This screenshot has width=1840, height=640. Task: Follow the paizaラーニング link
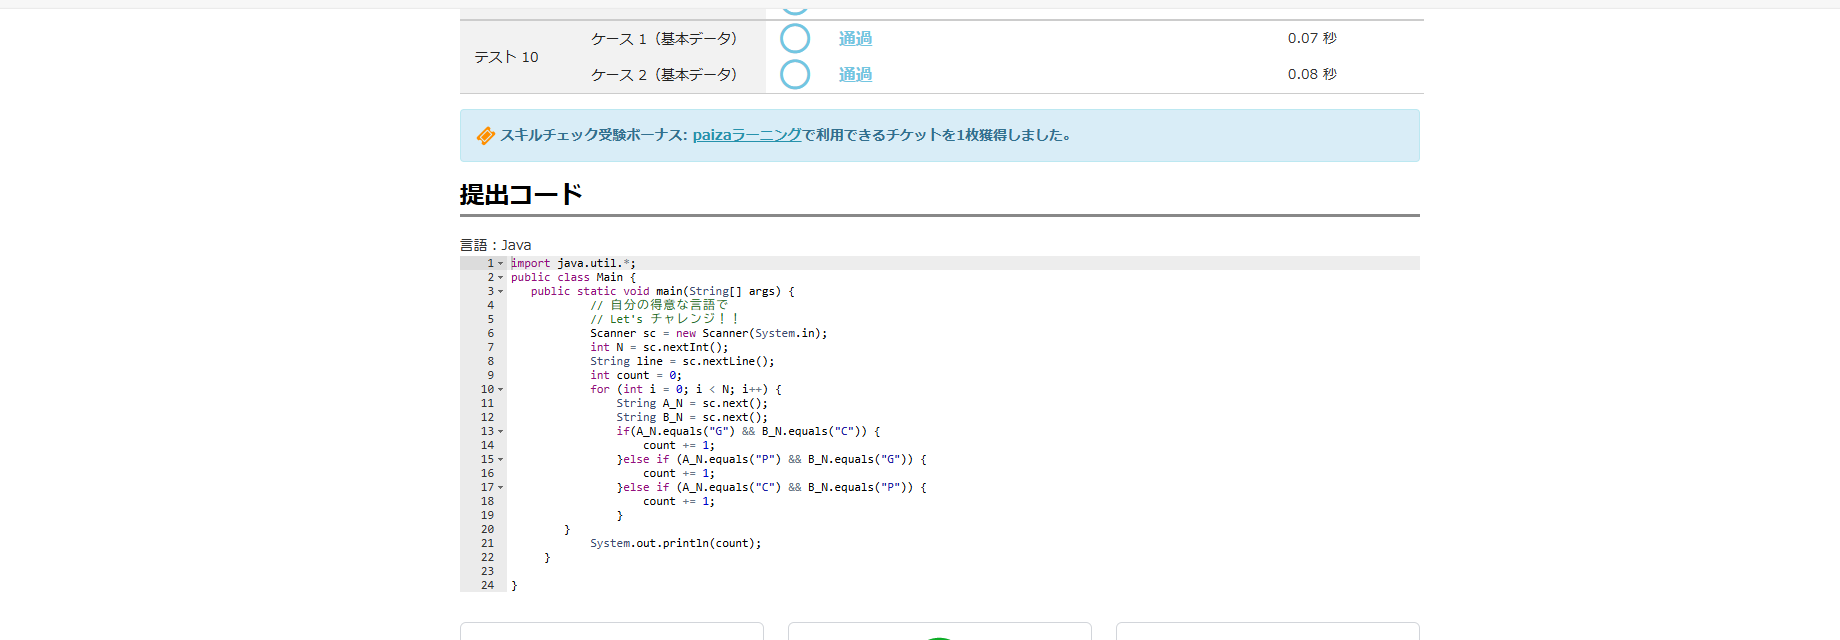click(747, 135)
